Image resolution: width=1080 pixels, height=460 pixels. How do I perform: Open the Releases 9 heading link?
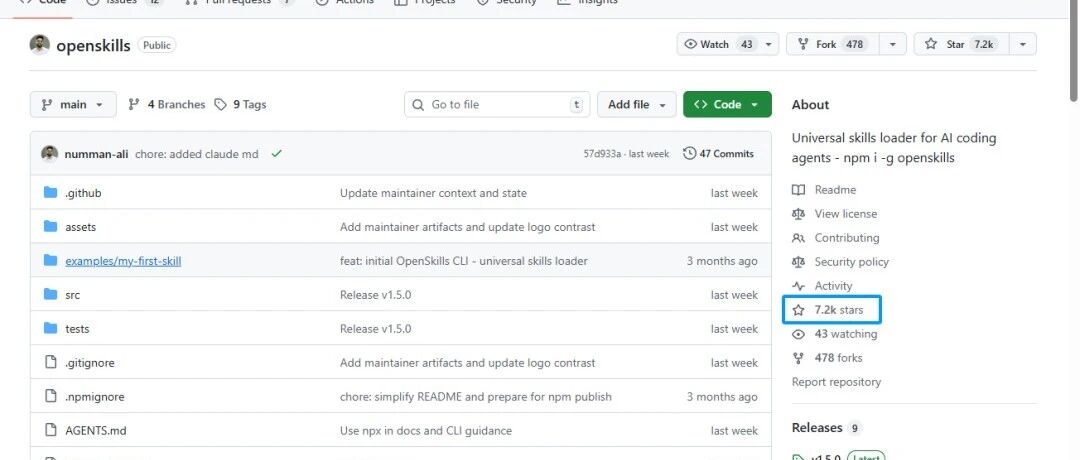point(826,428)
